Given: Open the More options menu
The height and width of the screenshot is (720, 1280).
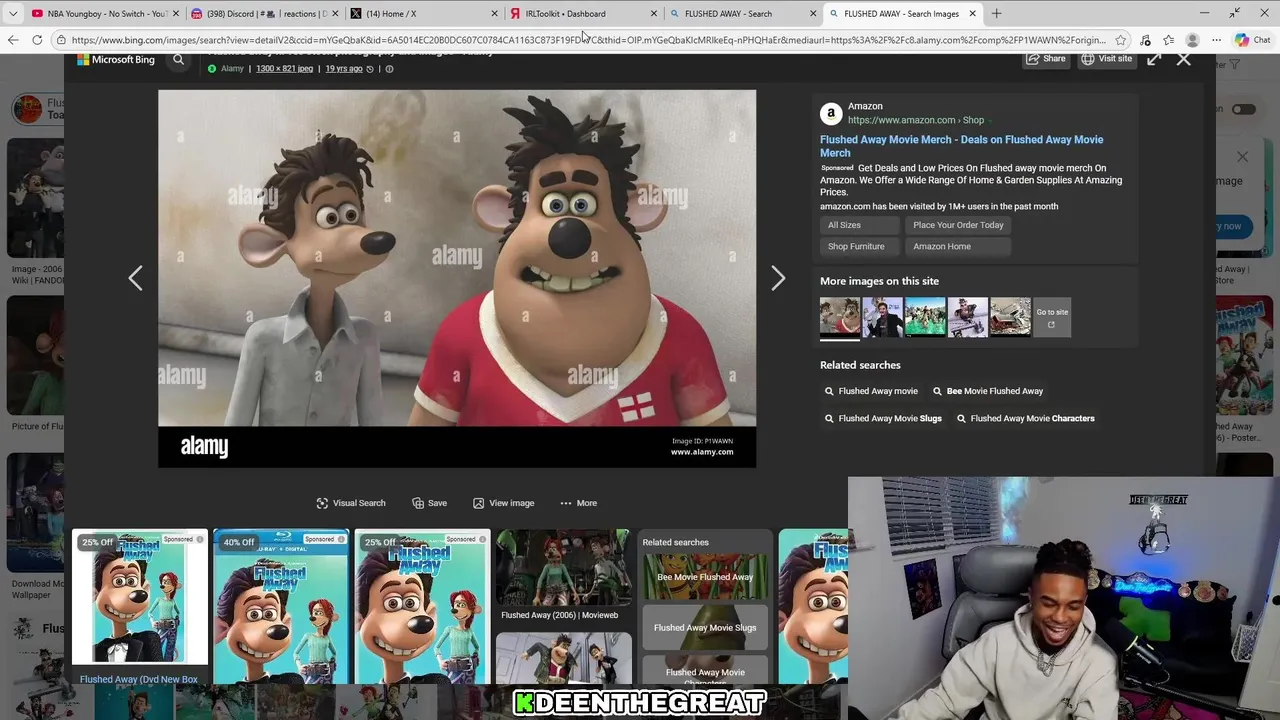Looking at the screenshot, I should [x=578, y=503].
